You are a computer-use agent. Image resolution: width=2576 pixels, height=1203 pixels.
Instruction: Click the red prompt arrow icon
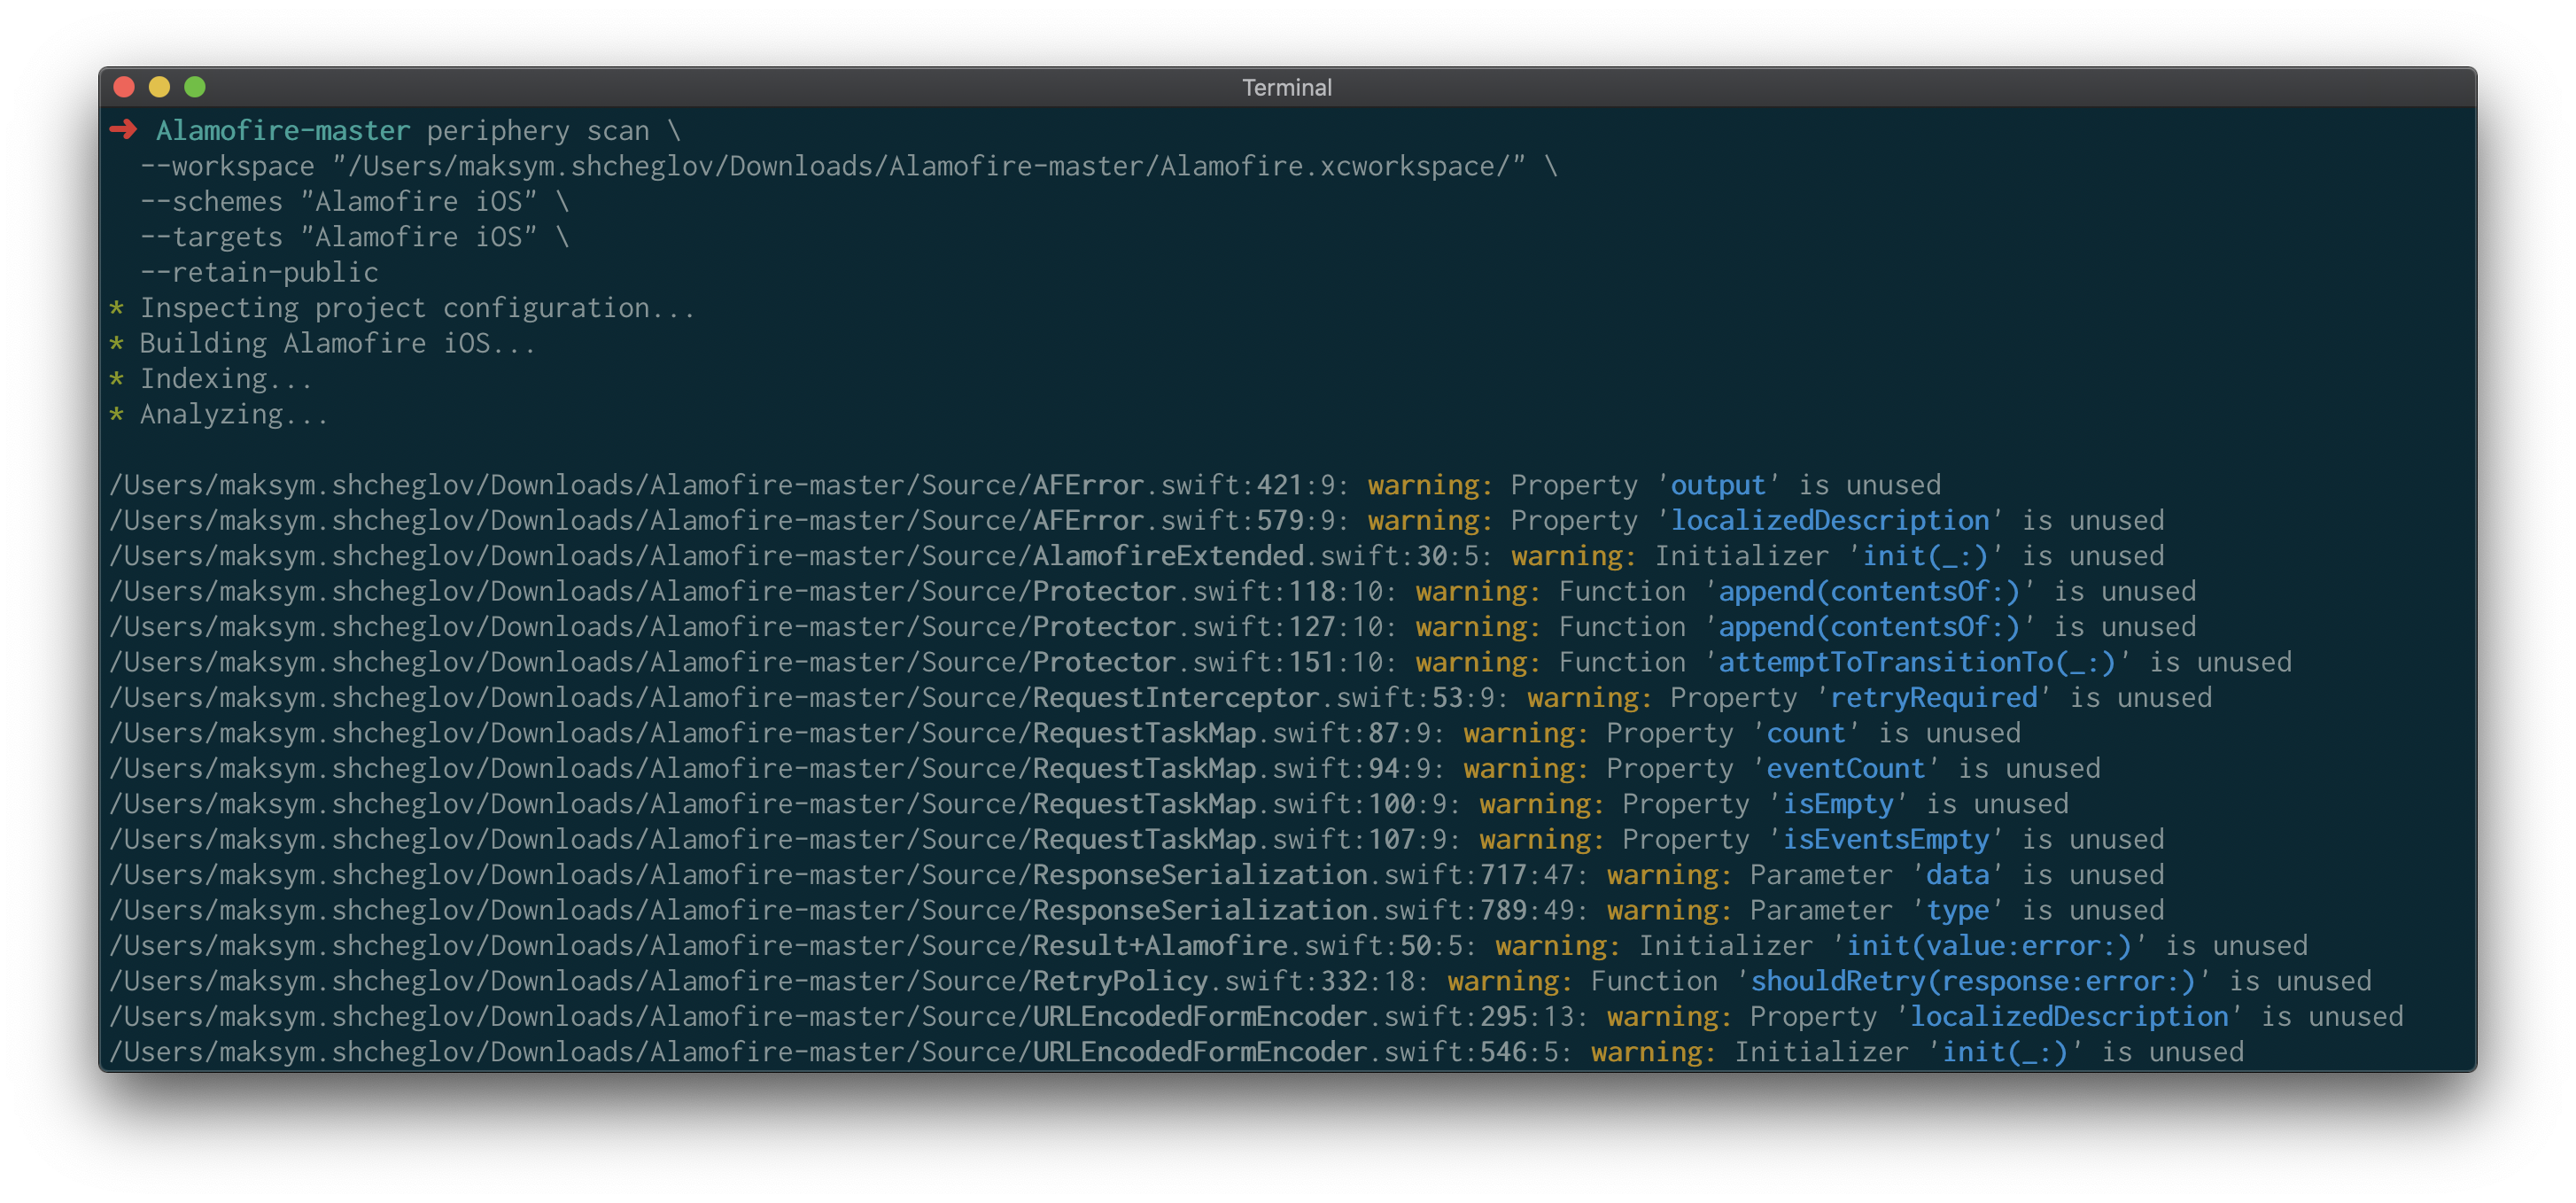pyautogui.click(x=123, y=130)
